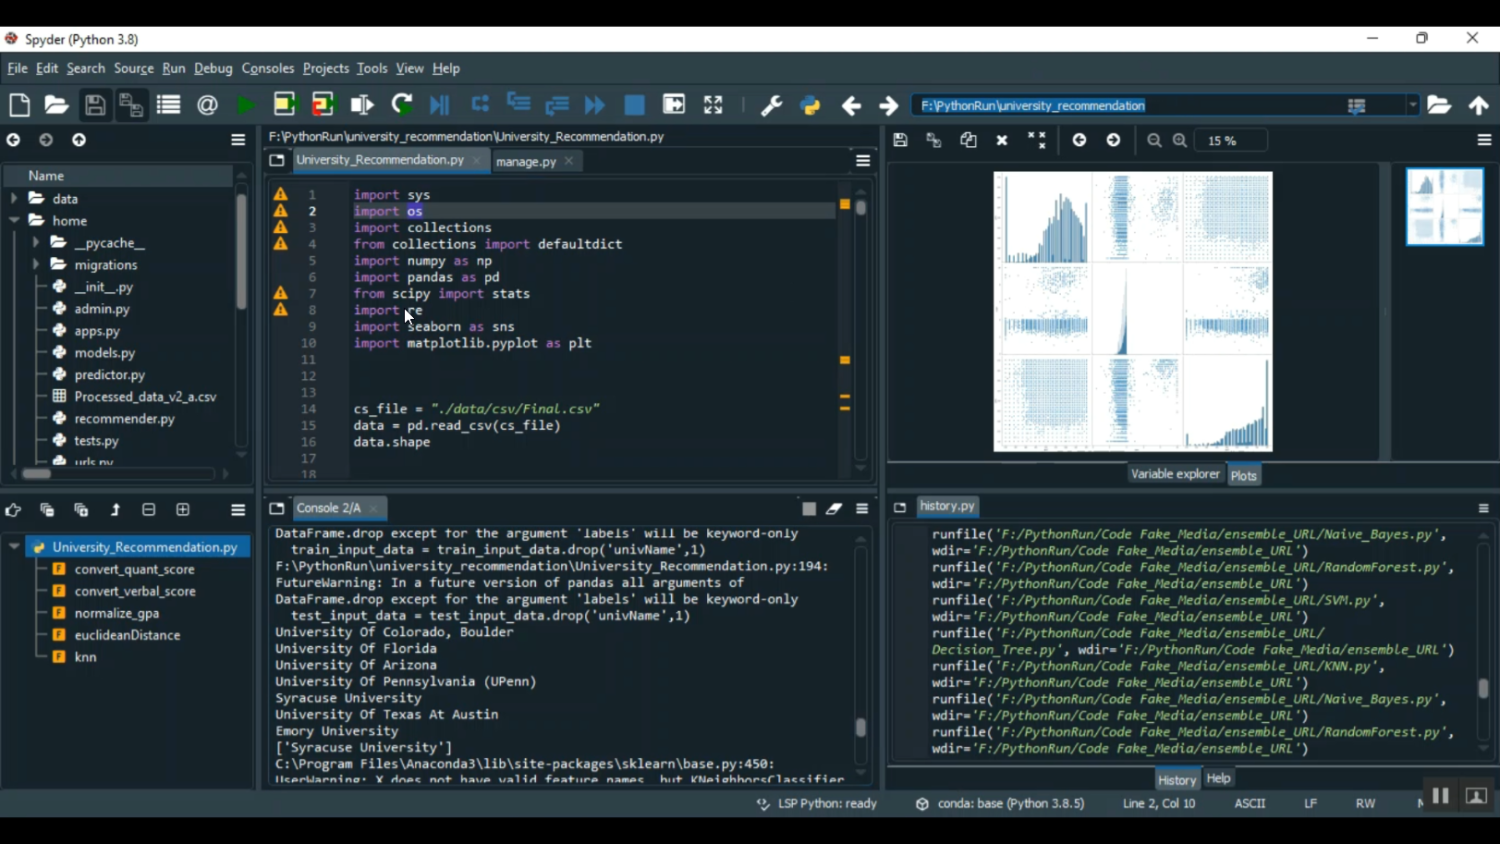Switch to the manage.py editor tab

(x=526, y=161)
